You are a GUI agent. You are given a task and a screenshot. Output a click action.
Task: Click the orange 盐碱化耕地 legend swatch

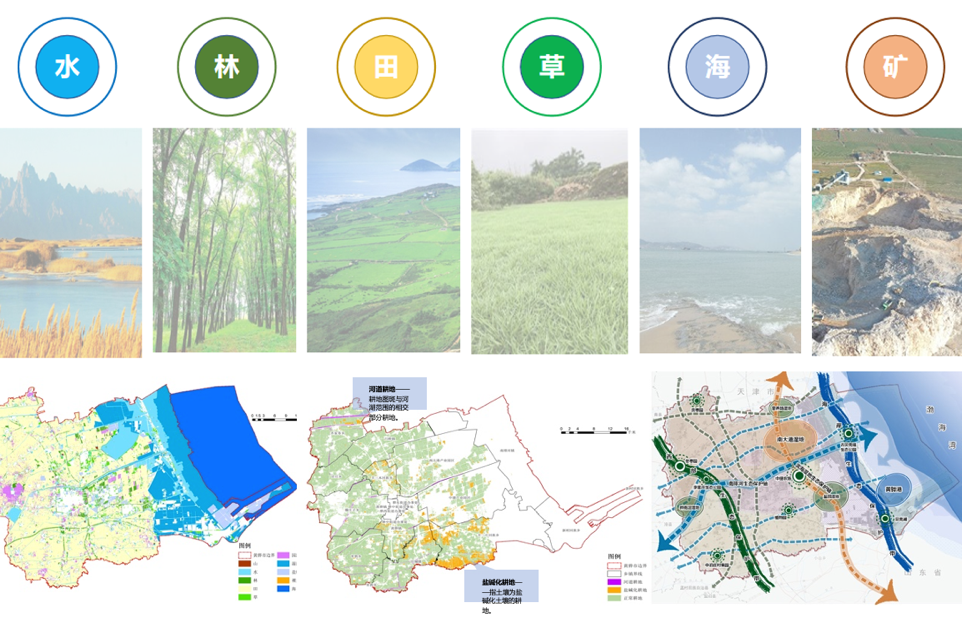pyautogui.click(x=613, y=590)
